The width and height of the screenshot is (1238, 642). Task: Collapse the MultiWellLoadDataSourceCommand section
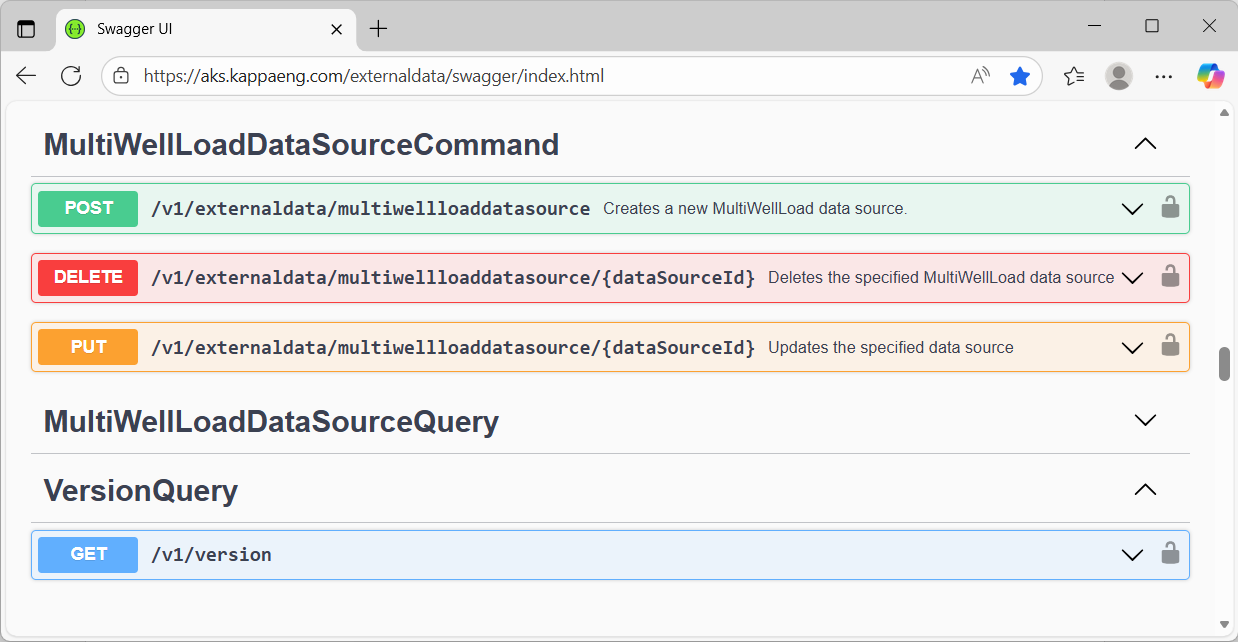(x=1145, y=144)
